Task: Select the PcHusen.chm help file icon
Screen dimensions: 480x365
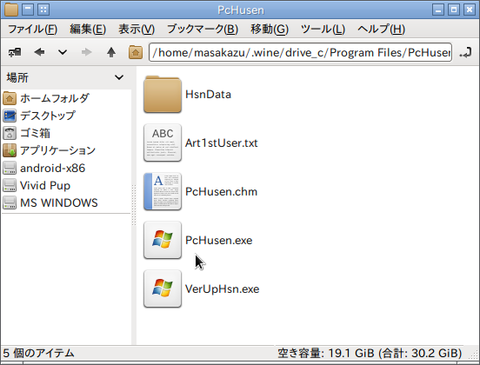Action: pos(163,192)
